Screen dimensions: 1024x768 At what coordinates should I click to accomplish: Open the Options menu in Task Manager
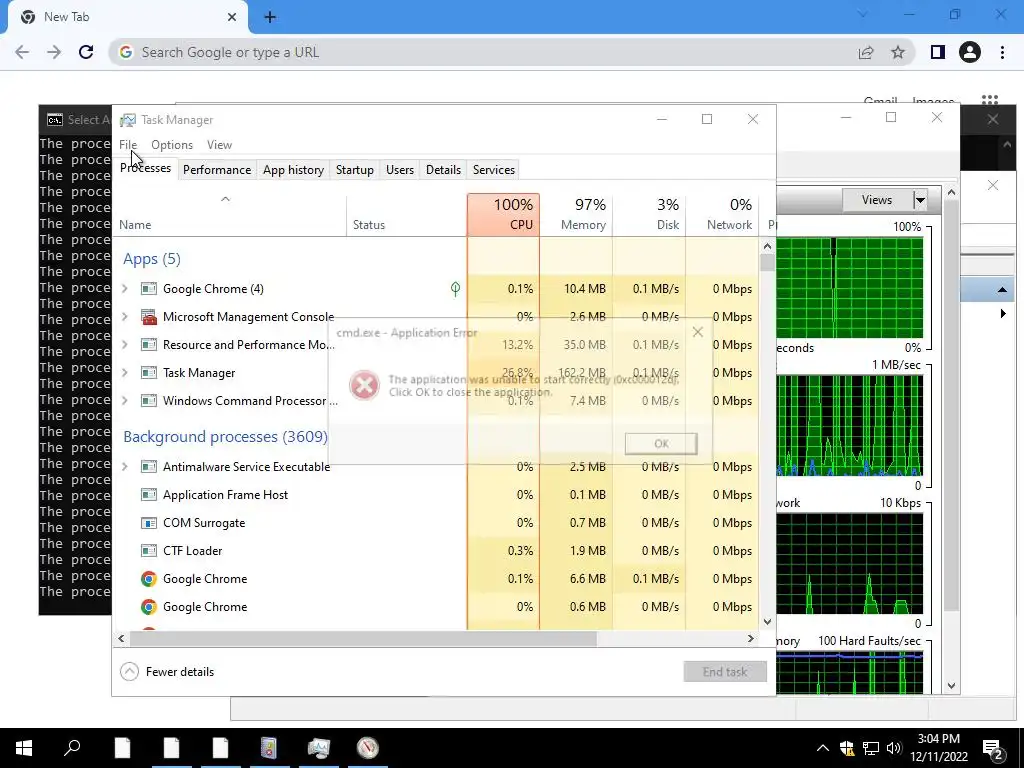point(172,145)
